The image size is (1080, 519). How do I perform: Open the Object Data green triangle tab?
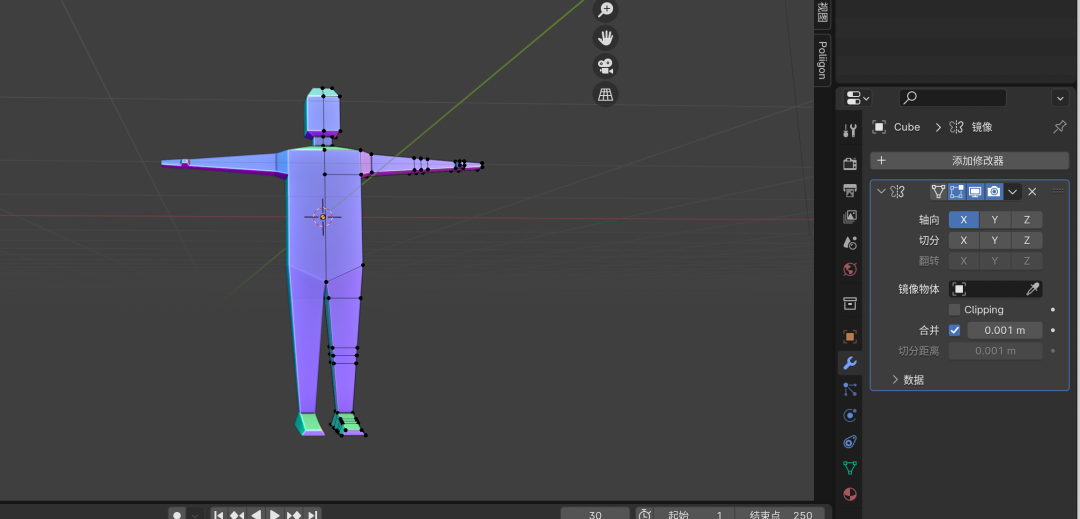(x=849, y=467)
